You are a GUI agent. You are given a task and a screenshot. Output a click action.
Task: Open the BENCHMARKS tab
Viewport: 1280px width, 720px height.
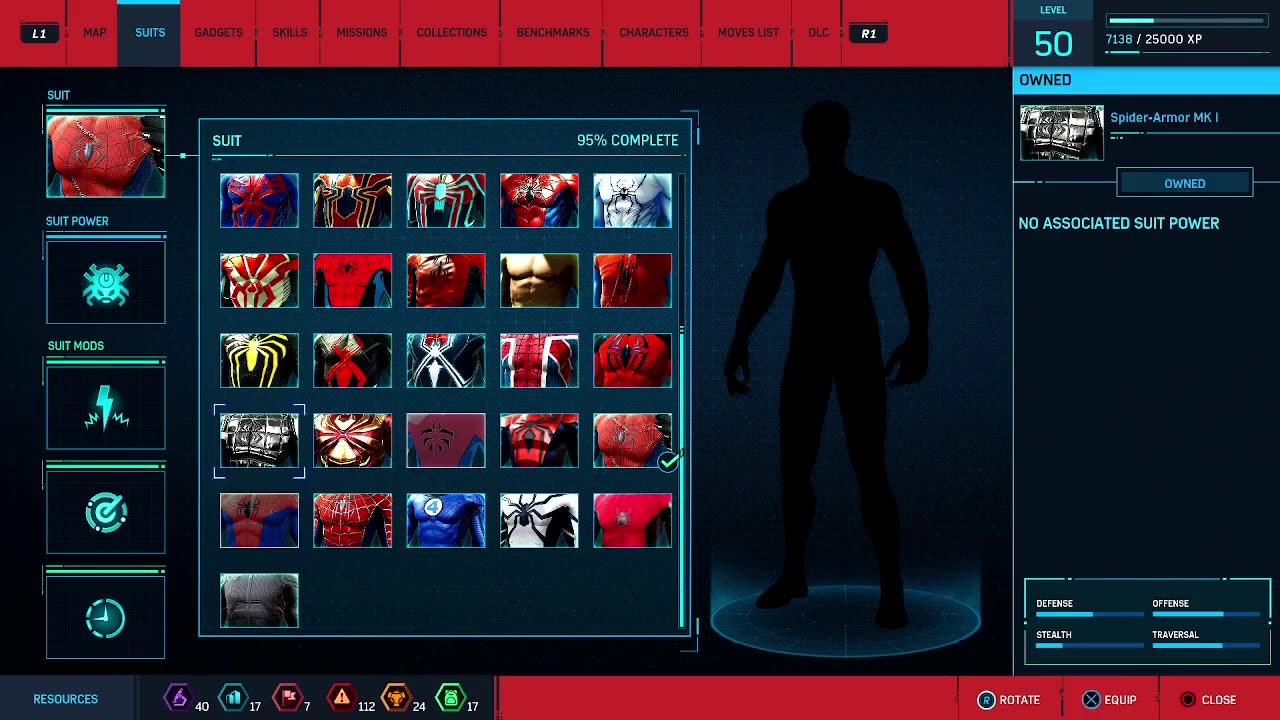tap(552, 33)
